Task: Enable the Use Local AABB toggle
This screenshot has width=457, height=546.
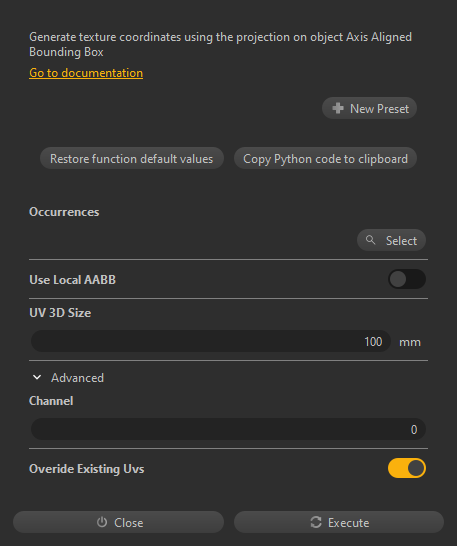Action: point(407,279)
